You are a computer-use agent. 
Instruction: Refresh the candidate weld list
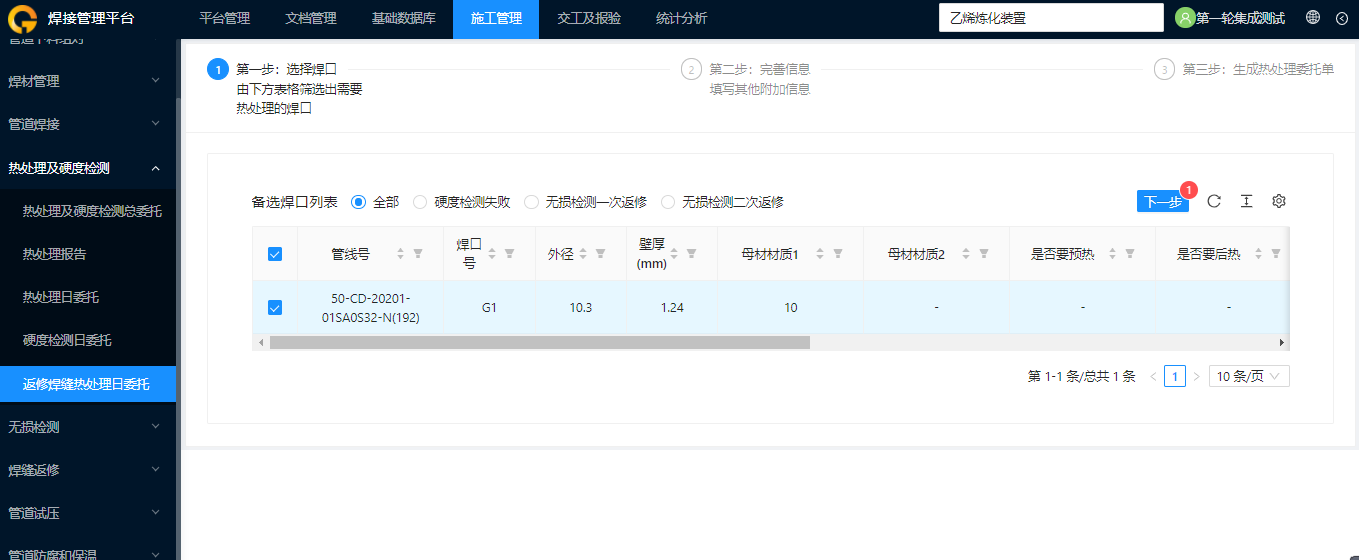pyautogui.click(x=1214, y=201)
